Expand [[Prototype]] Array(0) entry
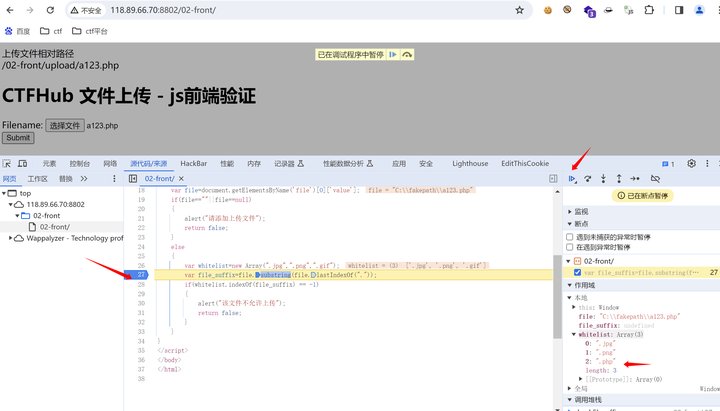This screenshot has width=720, height=411. coord(581,379)
